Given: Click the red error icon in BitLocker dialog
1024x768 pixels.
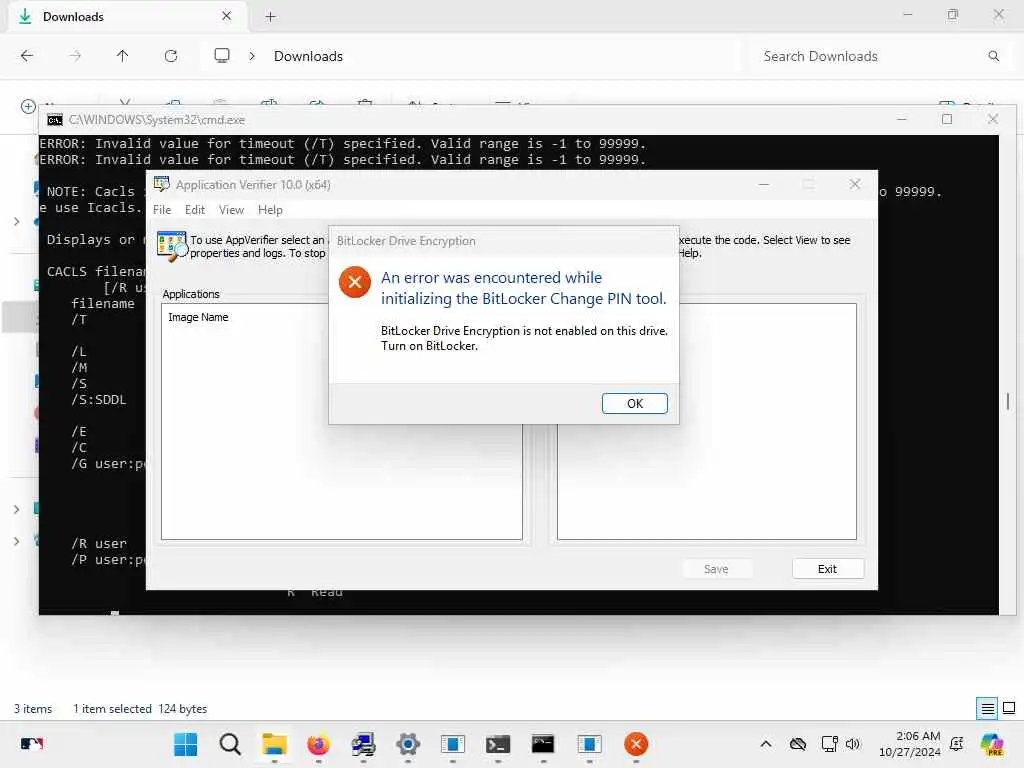Looking at the screenshot, I should tap(355, 282).
